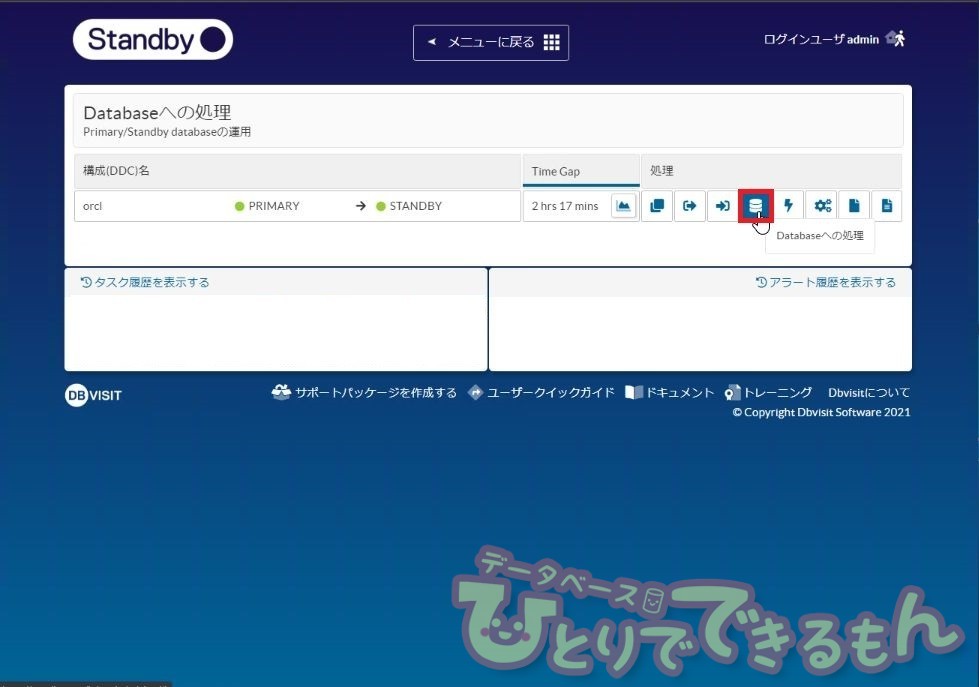Click サポートパッケージを作成する link
Screen dimensions: 979x687
[364, 393]
